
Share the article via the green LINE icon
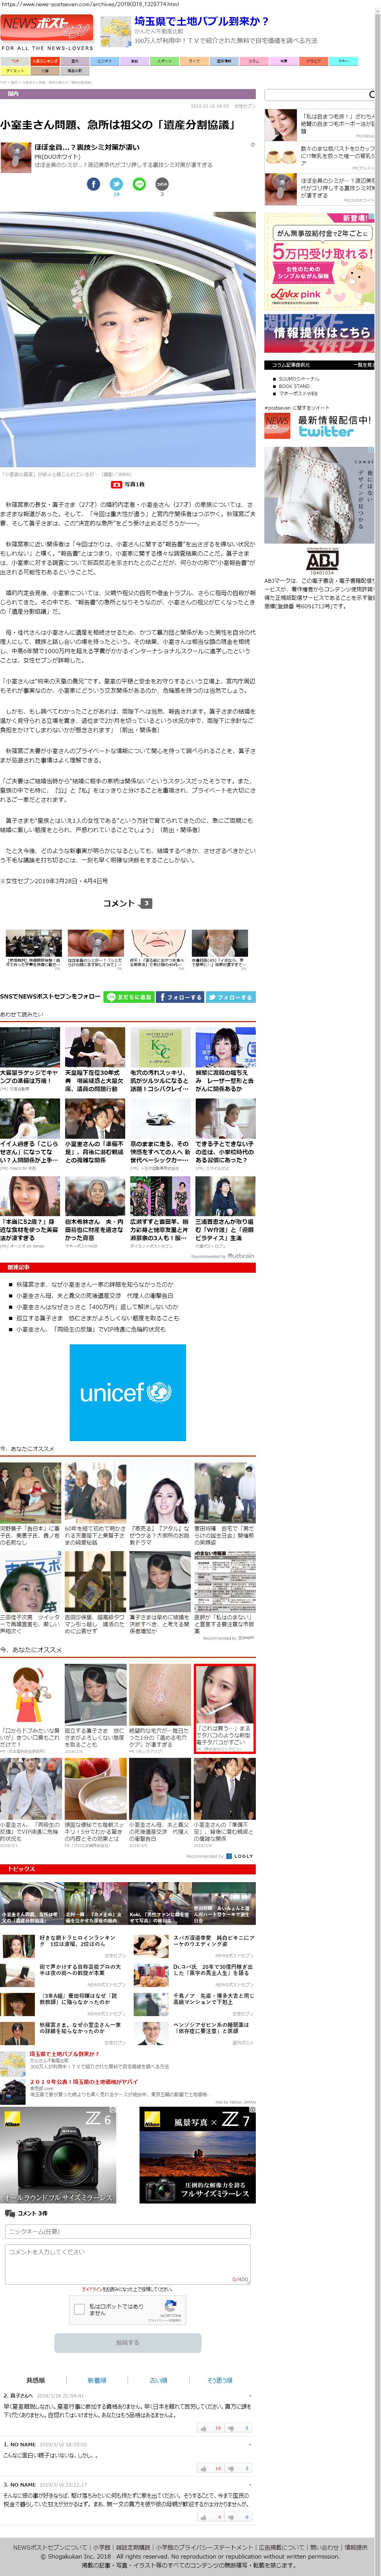click(x=139, y=184)
